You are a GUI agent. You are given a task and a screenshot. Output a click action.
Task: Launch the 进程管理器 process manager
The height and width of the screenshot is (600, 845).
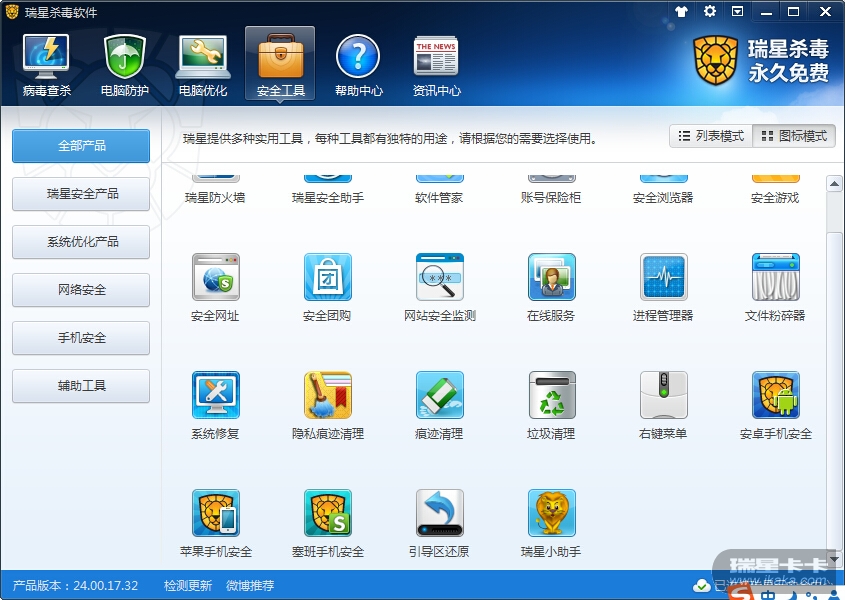[x=663, y=287]
